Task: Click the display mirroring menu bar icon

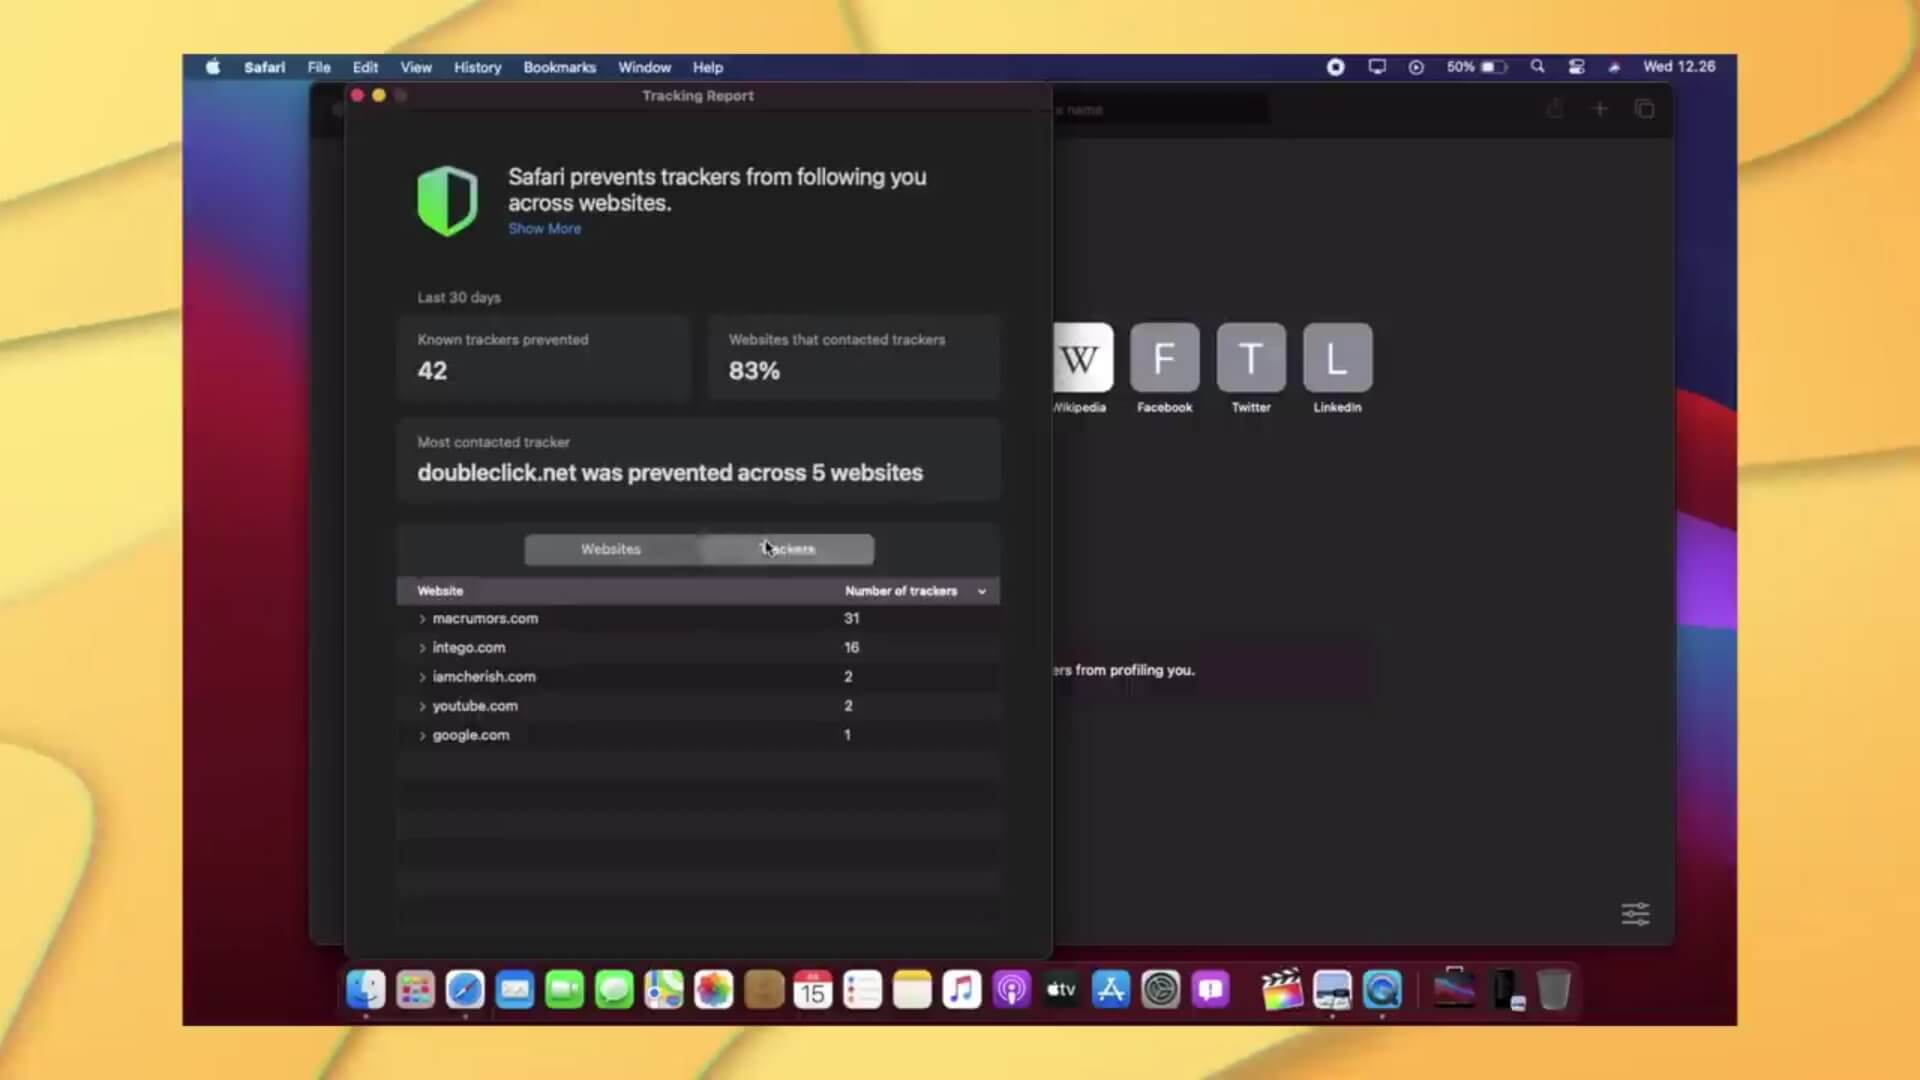Action: [1377, 67]
